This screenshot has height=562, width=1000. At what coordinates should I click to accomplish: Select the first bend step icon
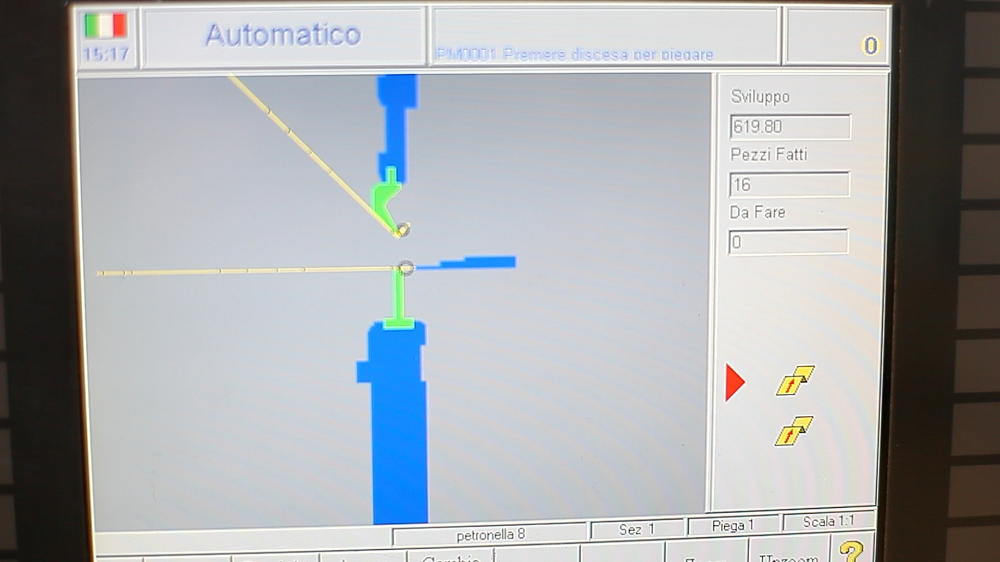point(795,381)
